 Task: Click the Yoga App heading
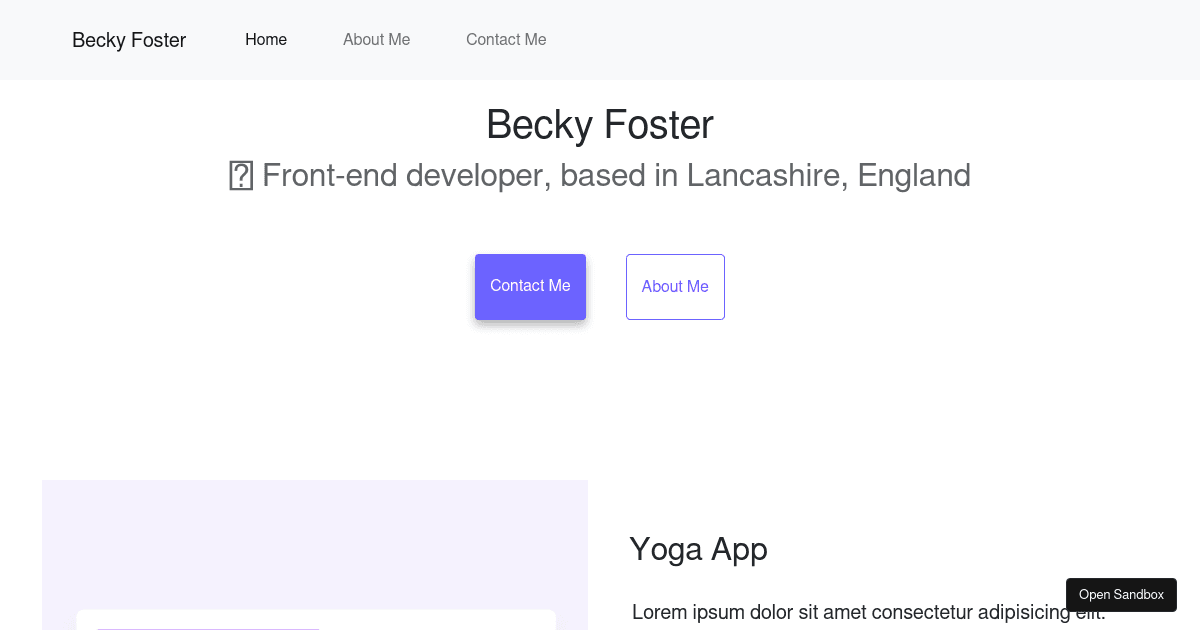pyautogui.click(x=698, y=549)
